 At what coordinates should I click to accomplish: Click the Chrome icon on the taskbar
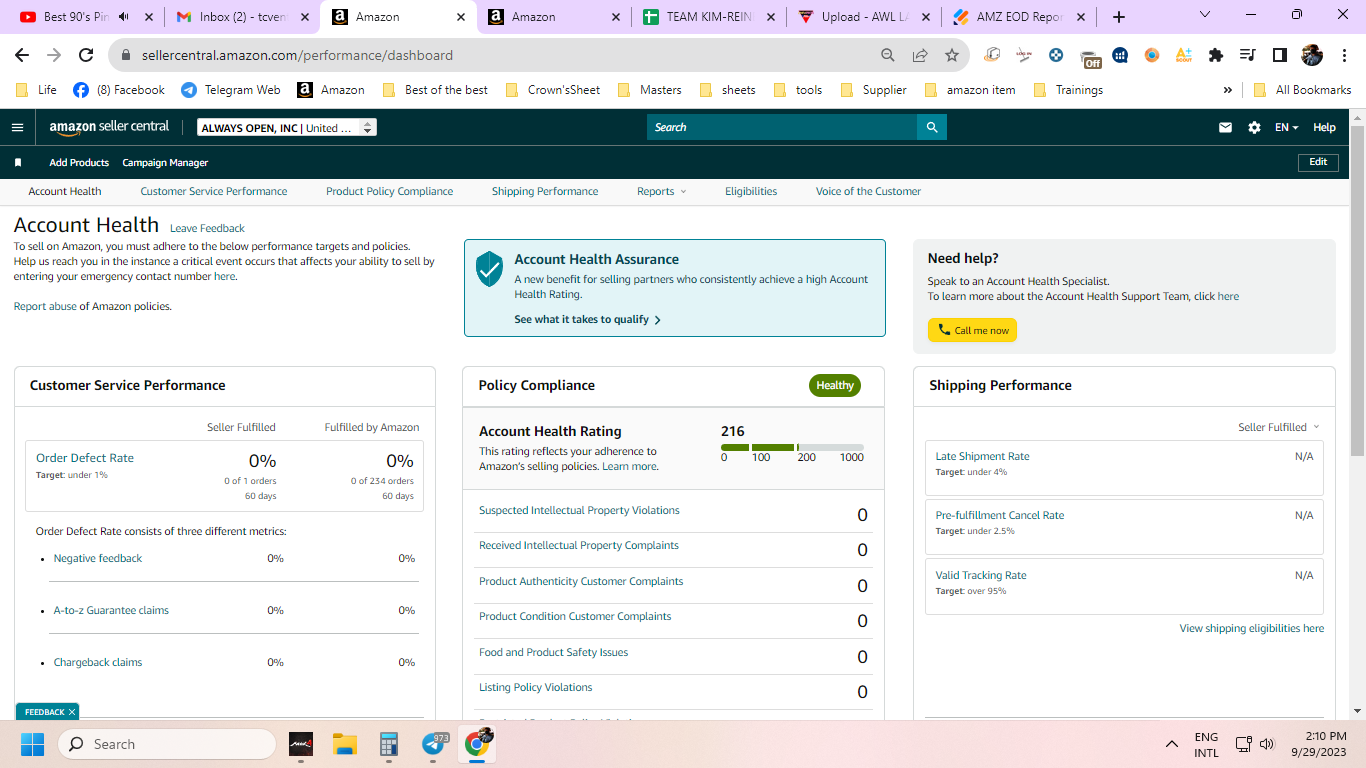(x=479, y=744)
